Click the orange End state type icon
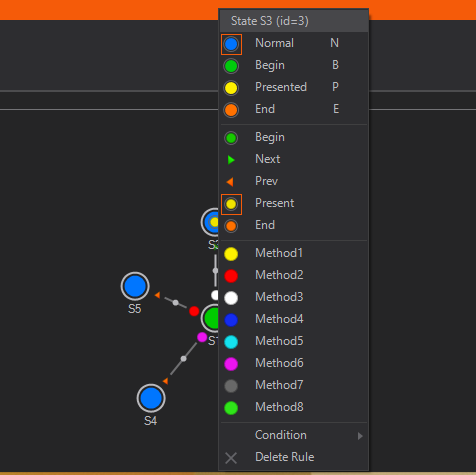The image size is (476, 475). point(231,110)
